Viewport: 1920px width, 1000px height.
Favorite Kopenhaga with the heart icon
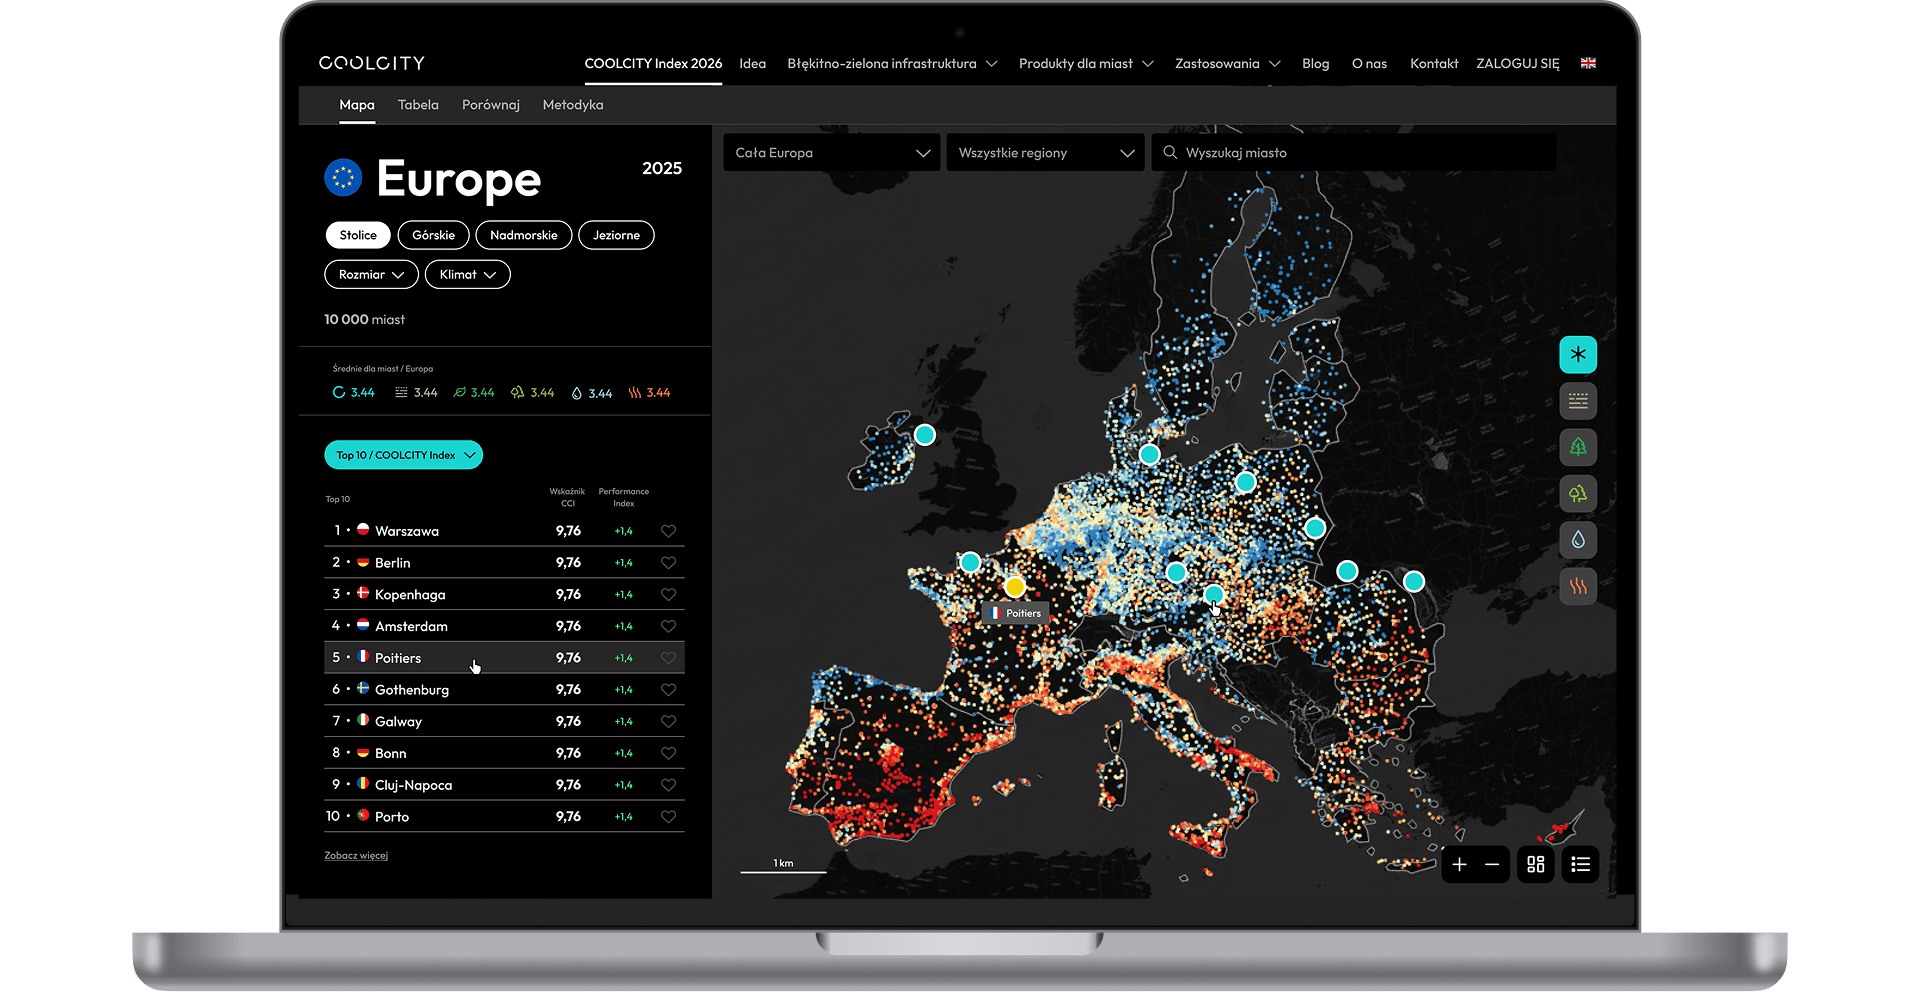point(669,594)
